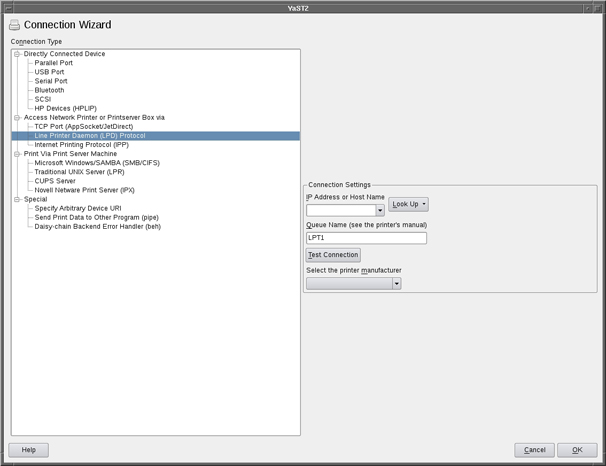This screenshot has width=606, height=466.
Task: Click the Help button
Action: click(28, 450)
